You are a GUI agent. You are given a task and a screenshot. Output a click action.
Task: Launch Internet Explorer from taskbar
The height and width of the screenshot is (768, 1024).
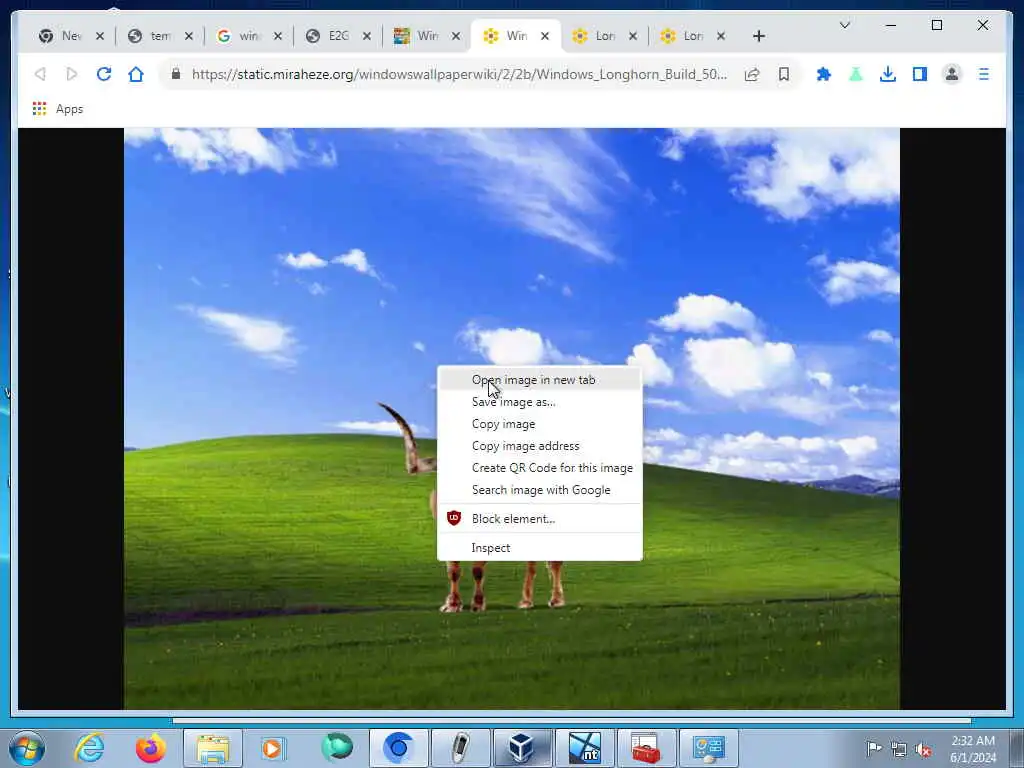click(x=89, y=748)
